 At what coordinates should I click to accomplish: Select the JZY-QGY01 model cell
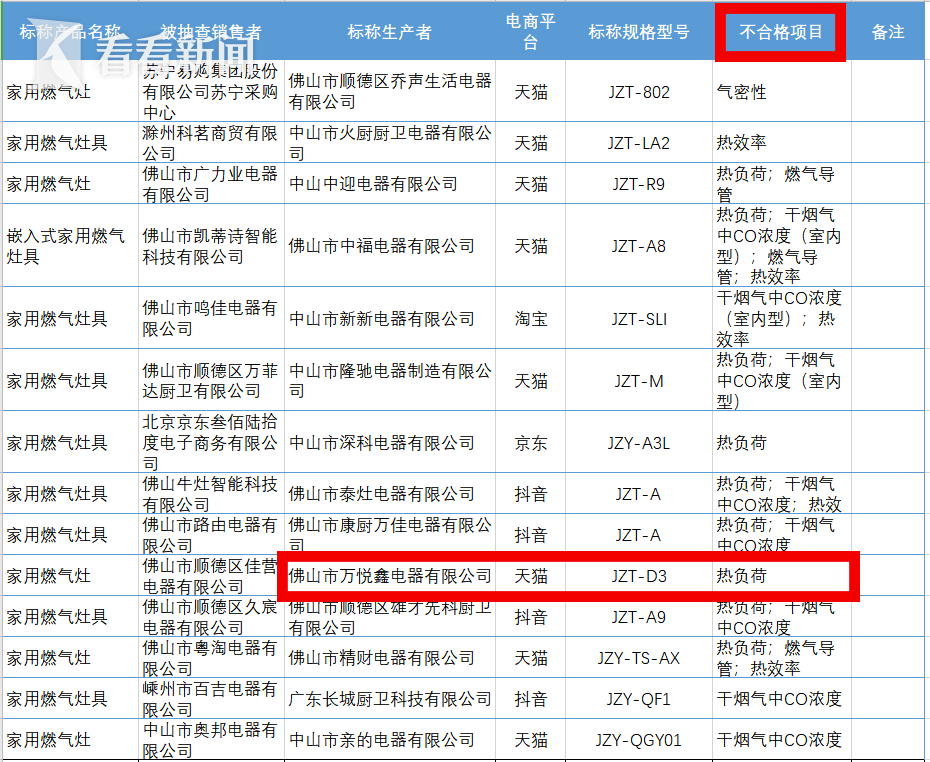coord(639,740)
